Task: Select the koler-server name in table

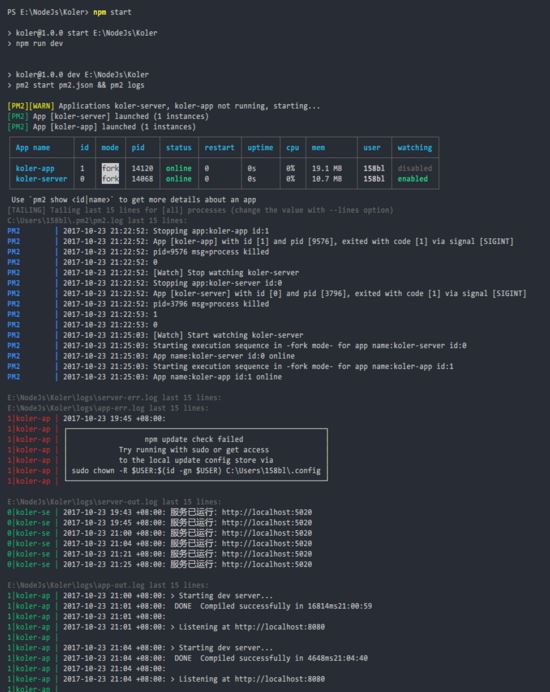Action: [41, 179]
